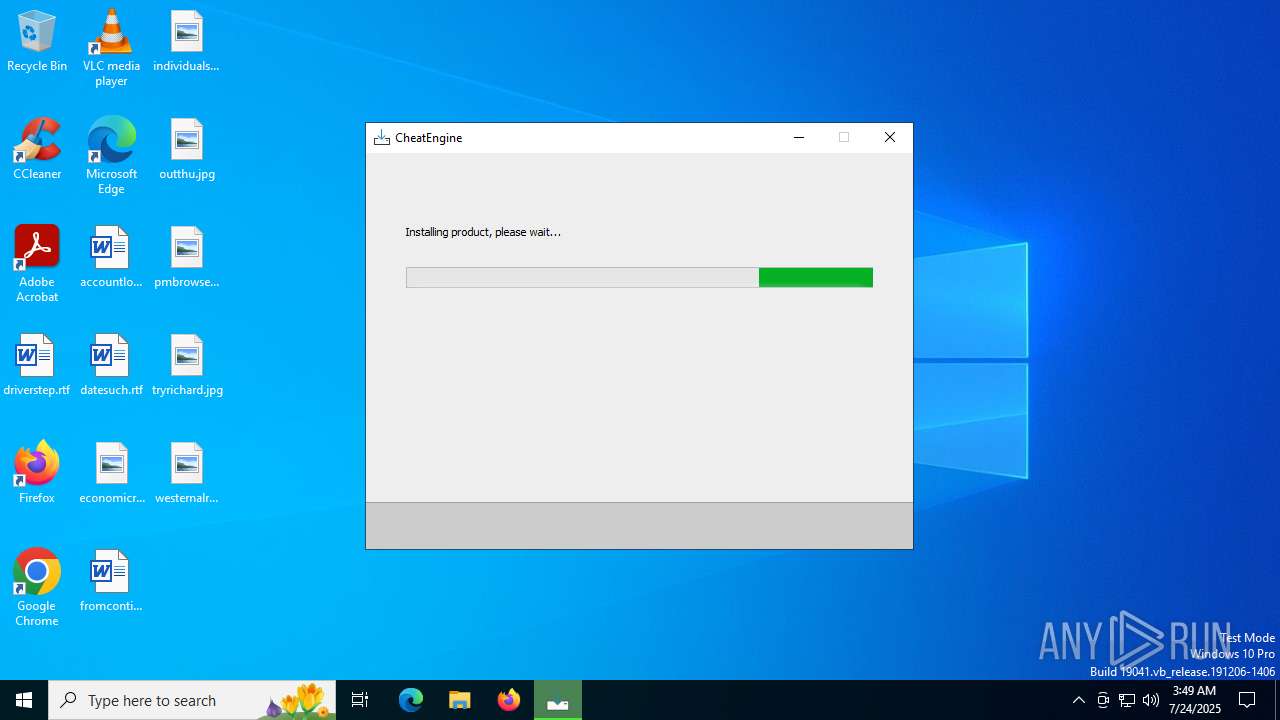Image resolution: width=1280 pixels, height=720 pixels.
Task: Launch Firefox desktop shortcut
Action: click(37, 472)
